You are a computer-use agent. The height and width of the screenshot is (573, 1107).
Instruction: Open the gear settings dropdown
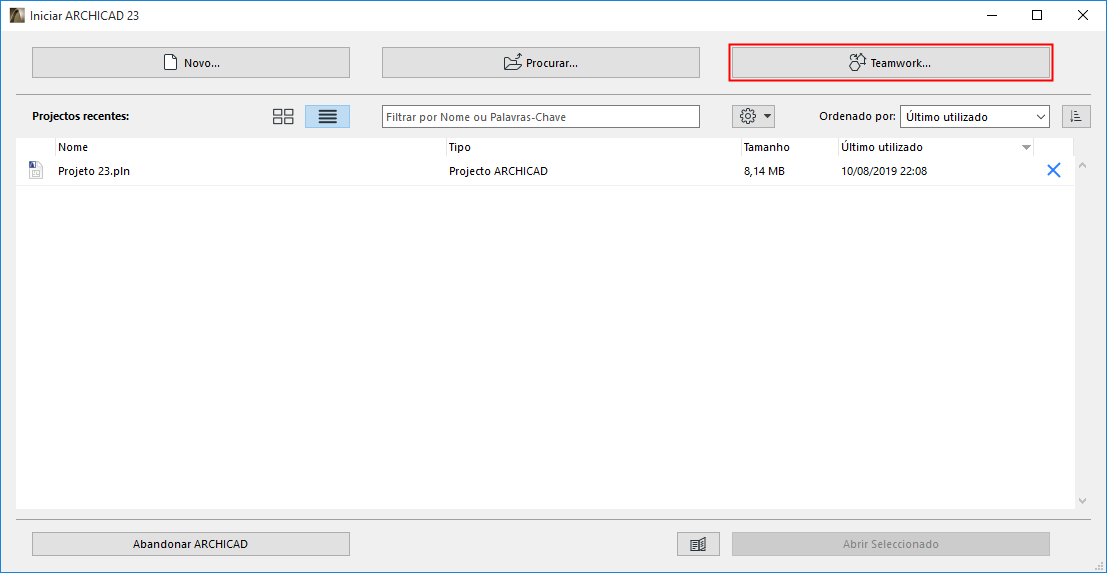coord(753,116)
